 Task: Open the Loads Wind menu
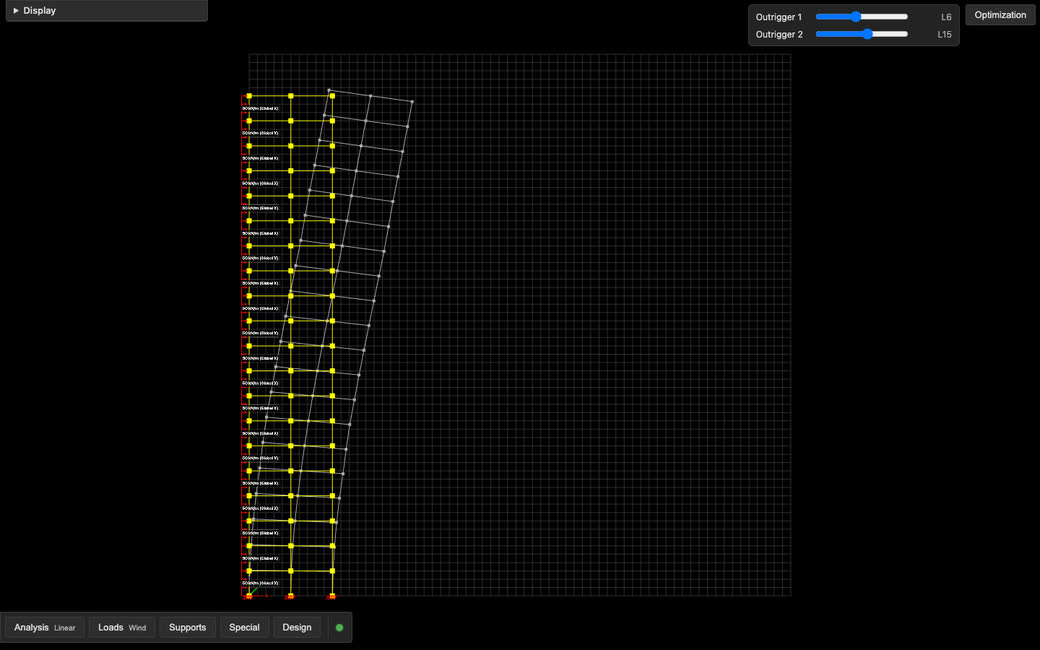click(x=122, y=627)
